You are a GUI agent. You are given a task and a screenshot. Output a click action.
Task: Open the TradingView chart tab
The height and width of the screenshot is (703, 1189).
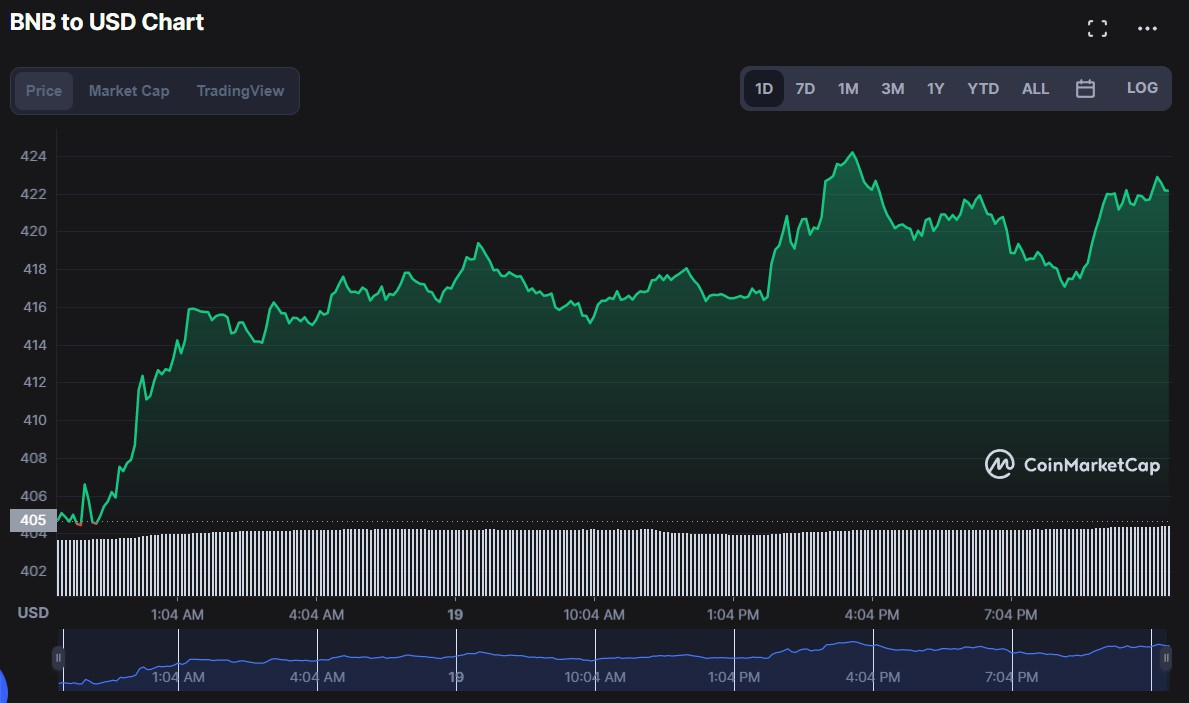point(240,91)
